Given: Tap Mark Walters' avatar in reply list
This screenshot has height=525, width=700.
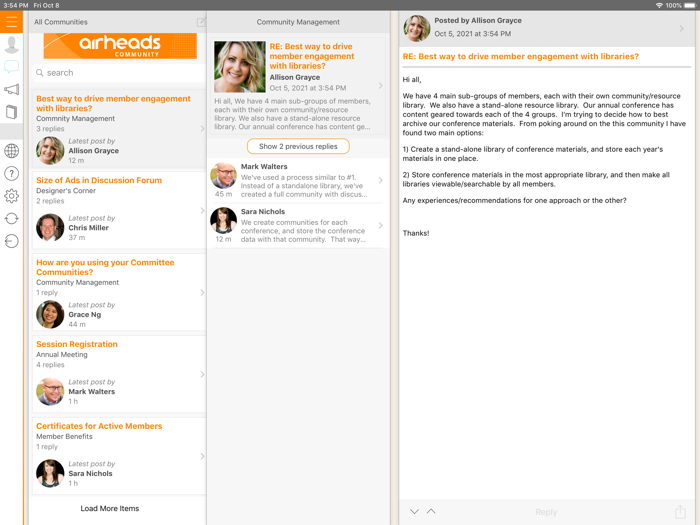Looking at the screenshot, I should click(223, 175).
